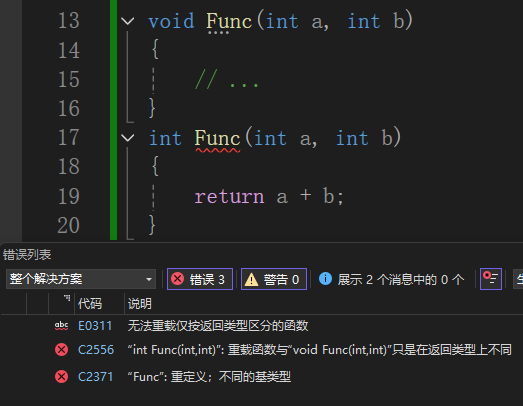Click the error list filter icon with red dot
This screenshot has width=523, height=406.
pyautogui.click(x=491, y=279)
